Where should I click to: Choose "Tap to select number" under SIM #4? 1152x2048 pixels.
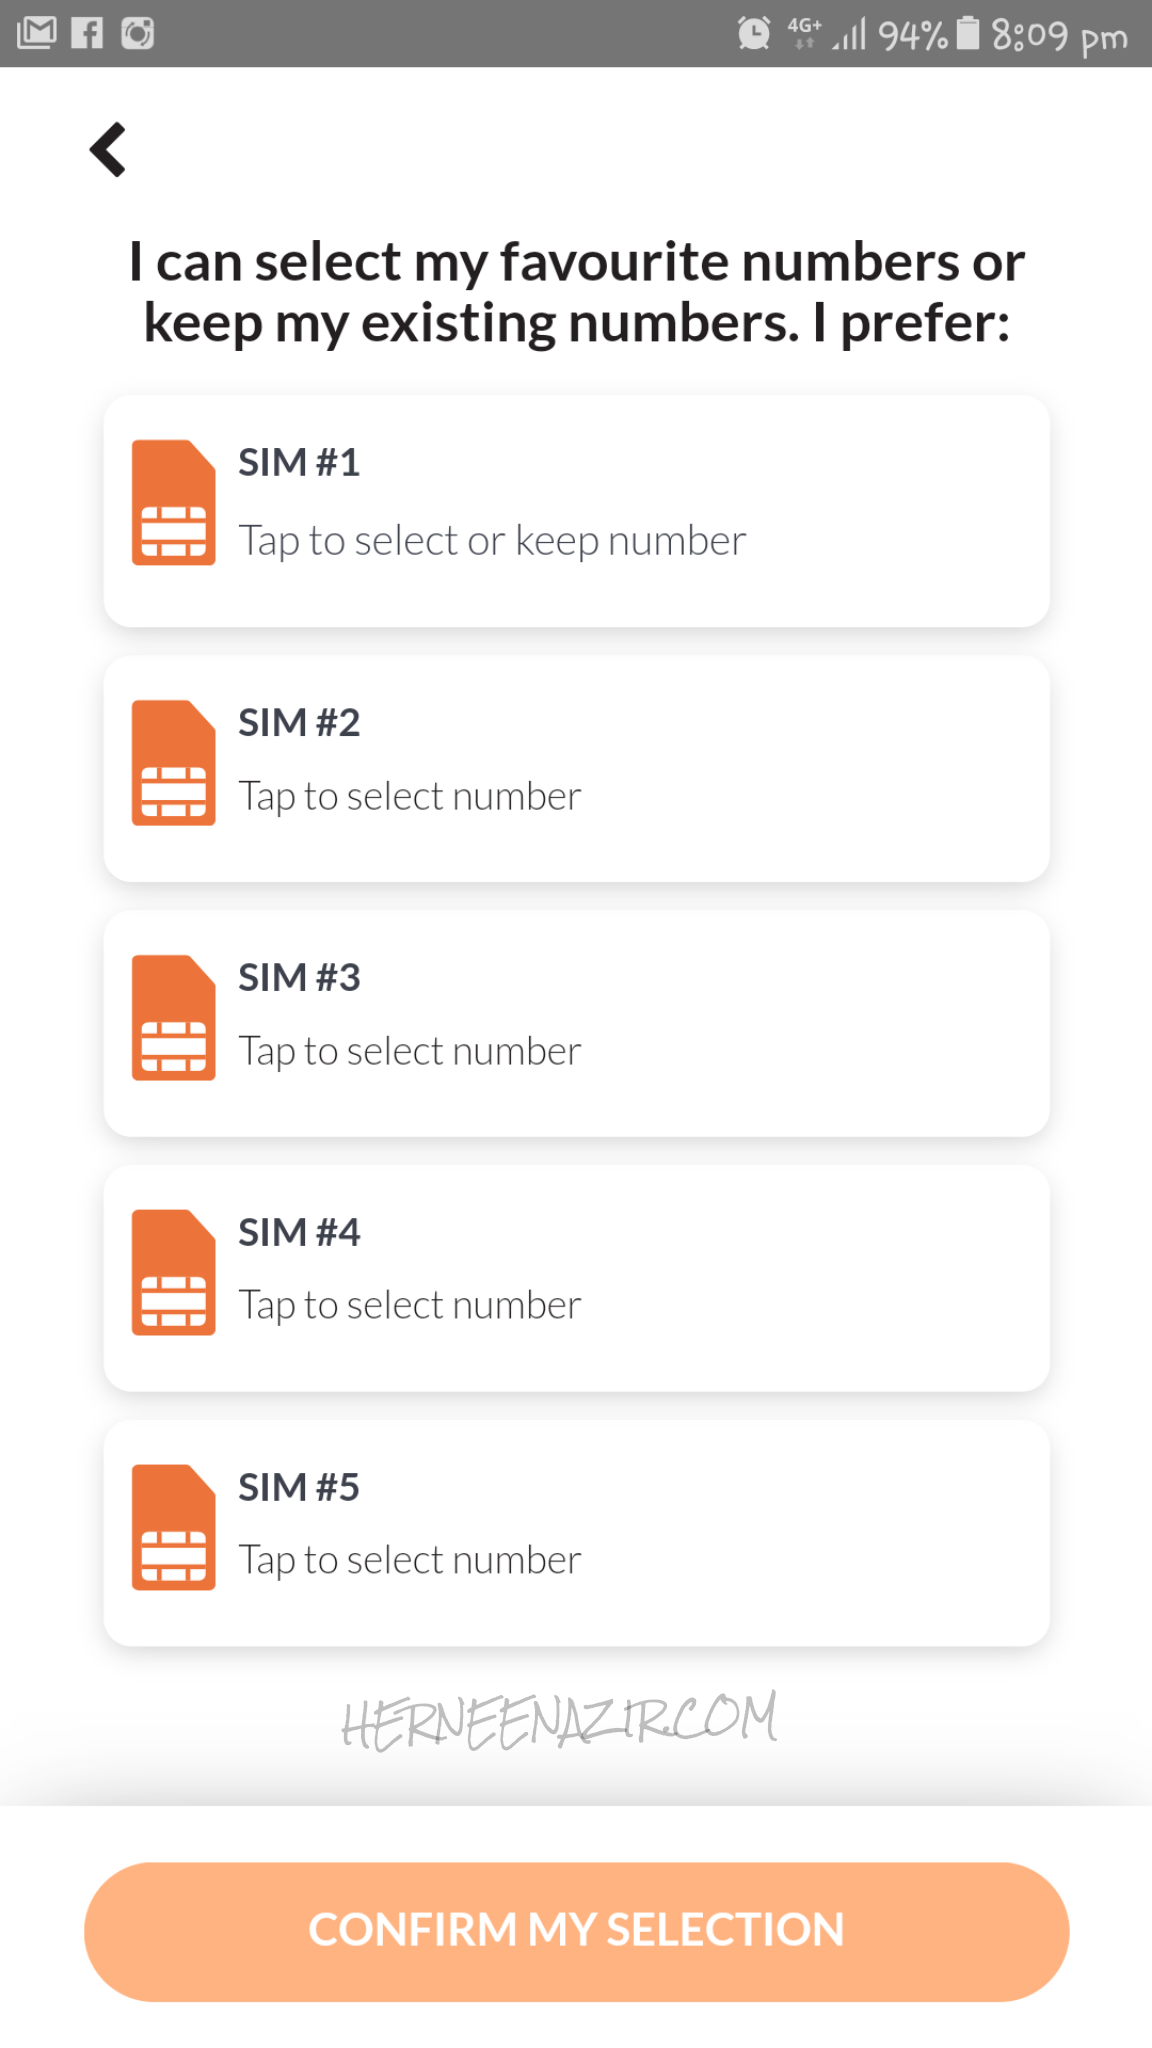tap(409, 1306)
